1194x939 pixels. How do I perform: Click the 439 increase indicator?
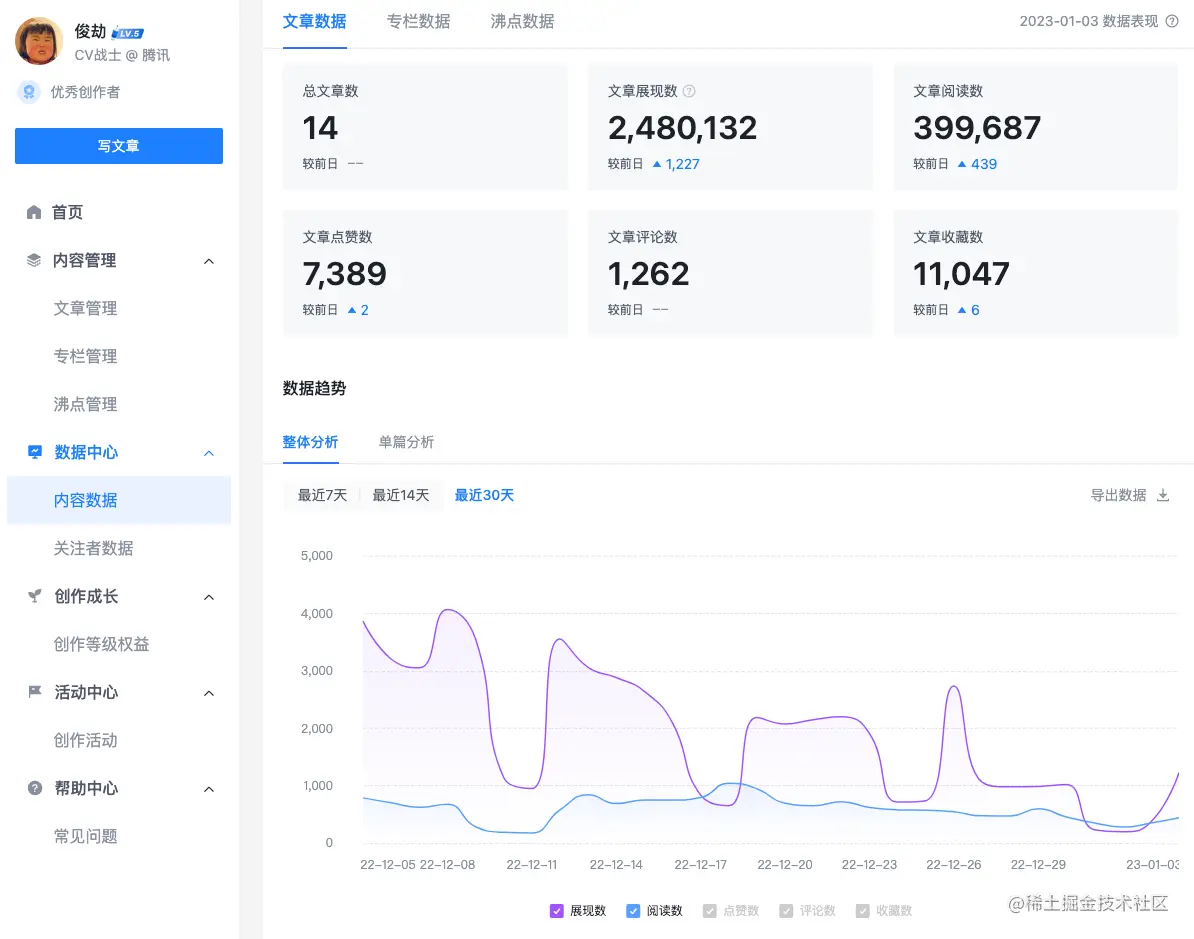(x=977, y=164)
